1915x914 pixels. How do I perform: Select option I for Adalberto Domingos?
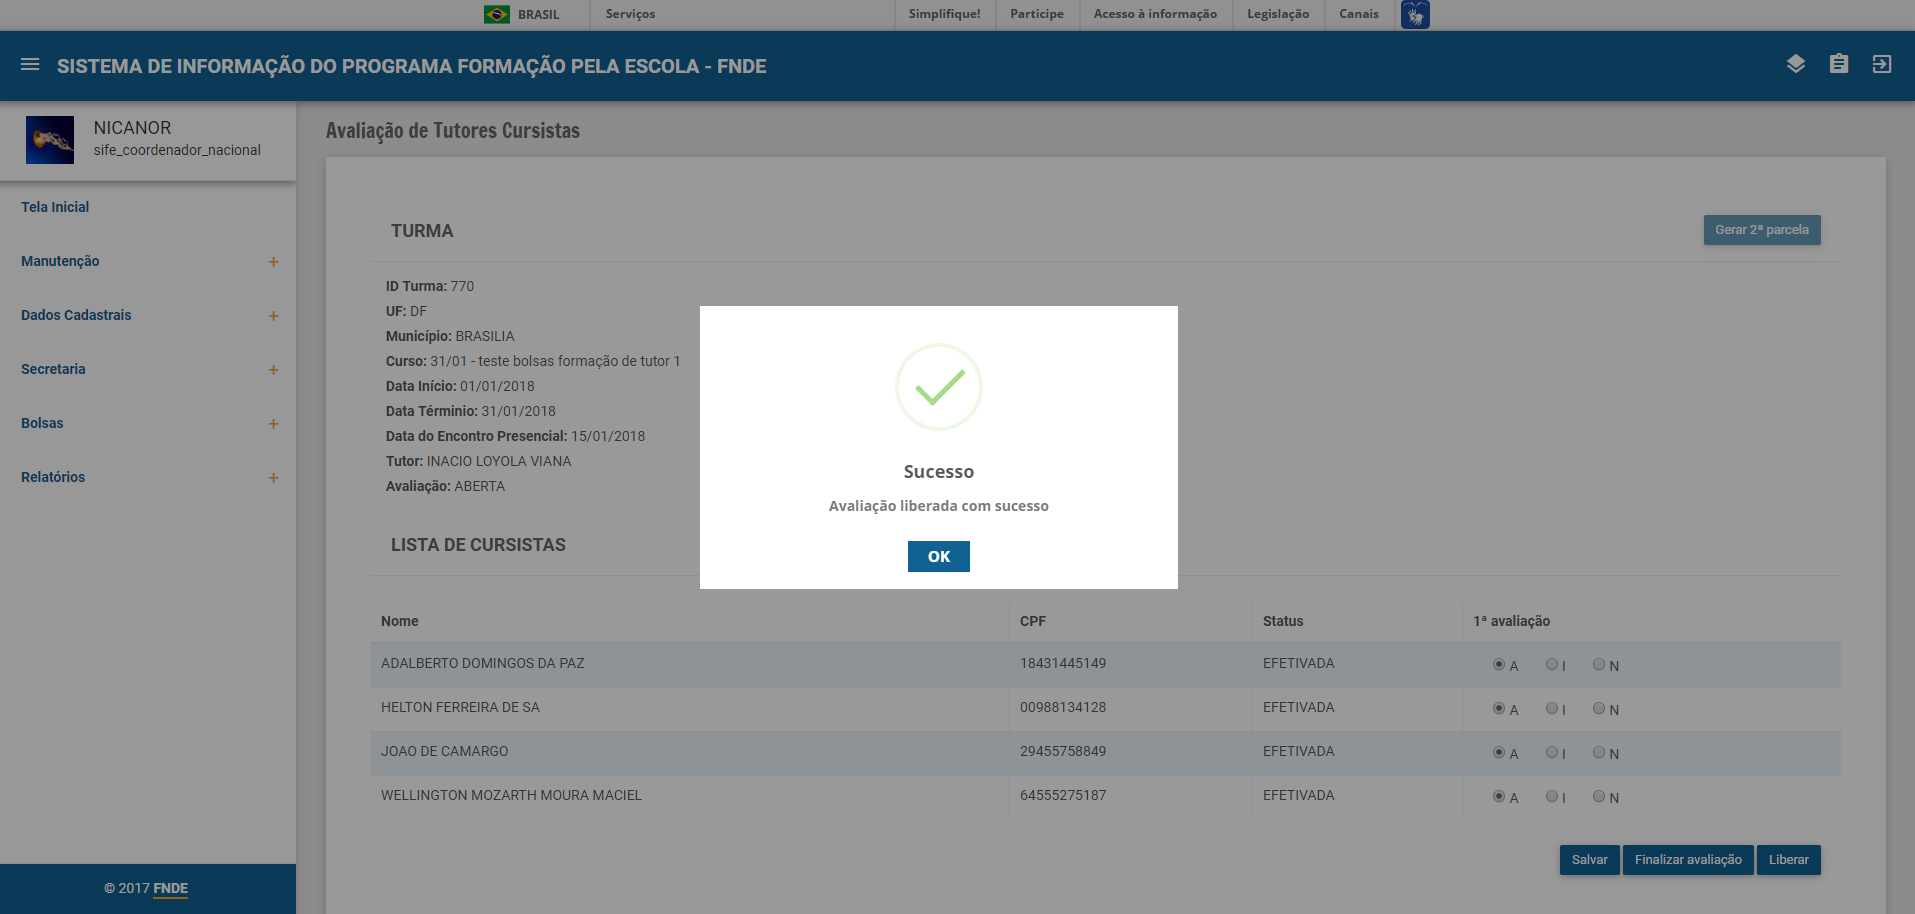tap(1551, 664)
